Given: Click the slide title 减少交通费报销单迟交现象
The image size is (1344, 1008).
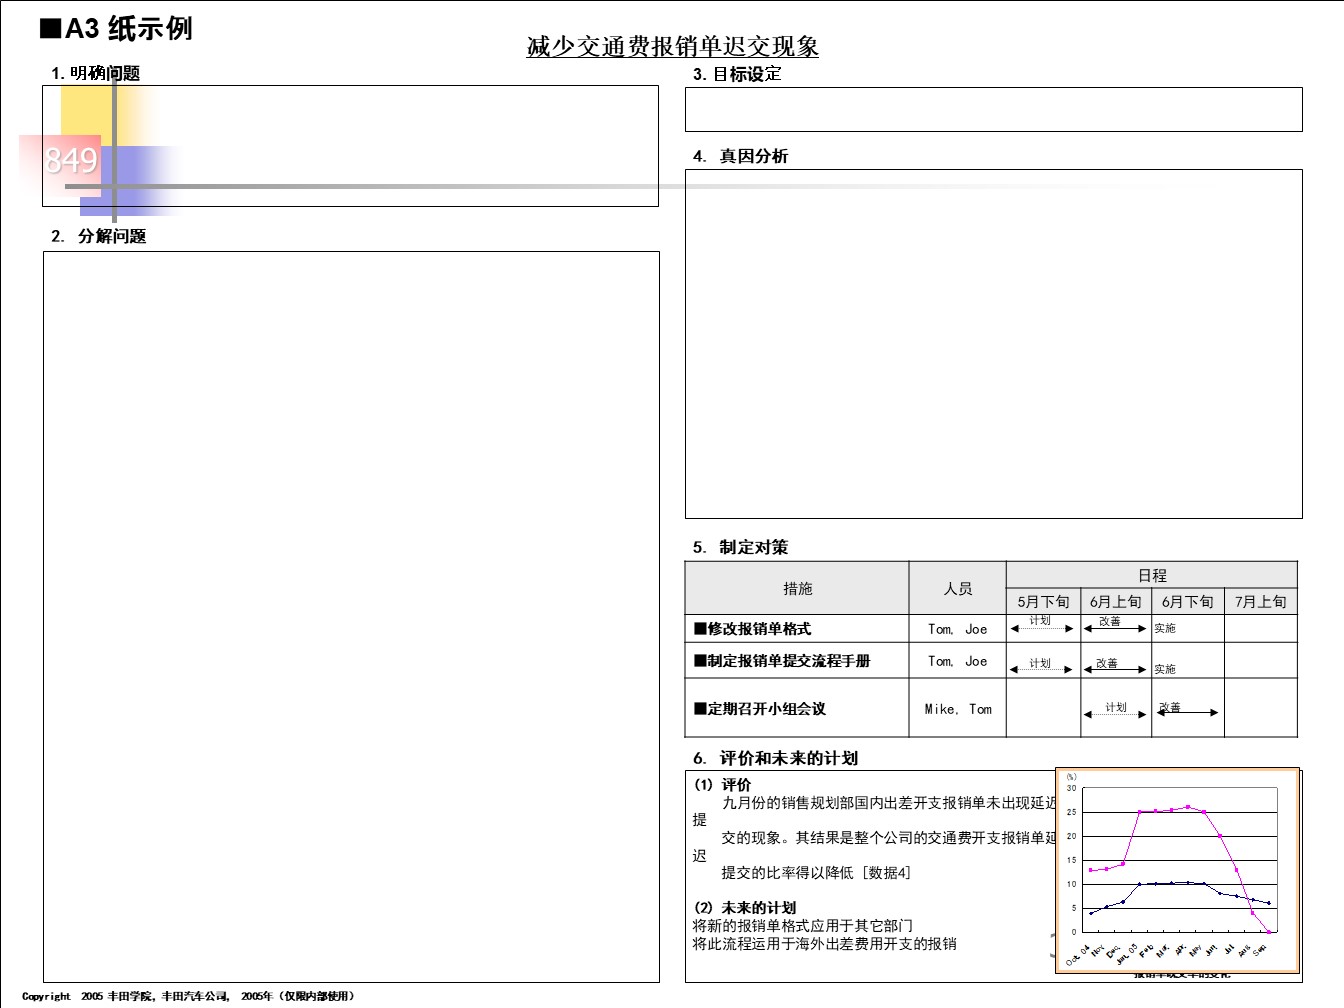Looking at the screenshot, I should click(x=672, y=47).
